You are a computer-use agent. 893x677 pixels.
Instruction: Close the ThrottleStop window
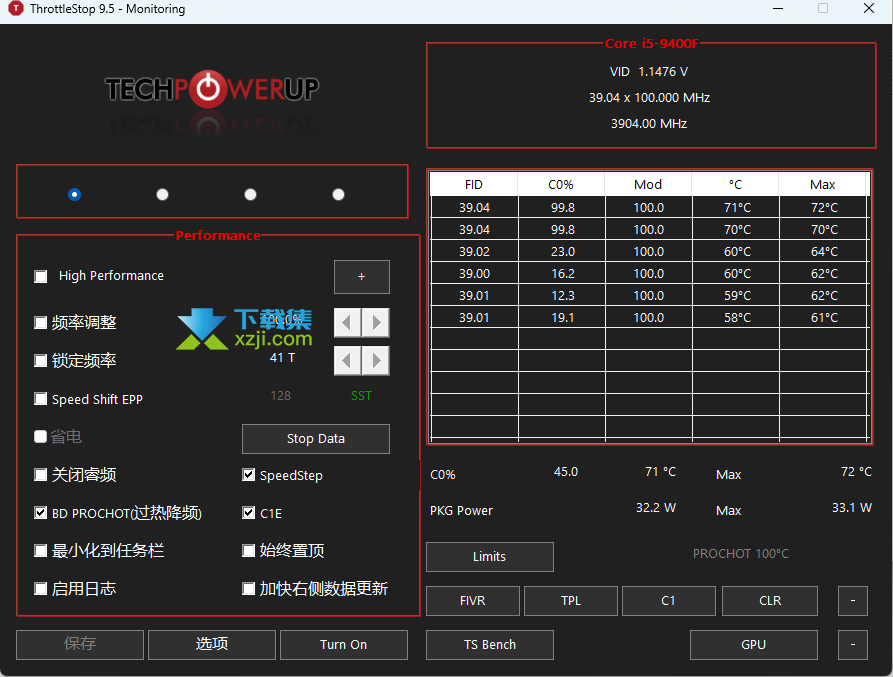coord(869,9)
